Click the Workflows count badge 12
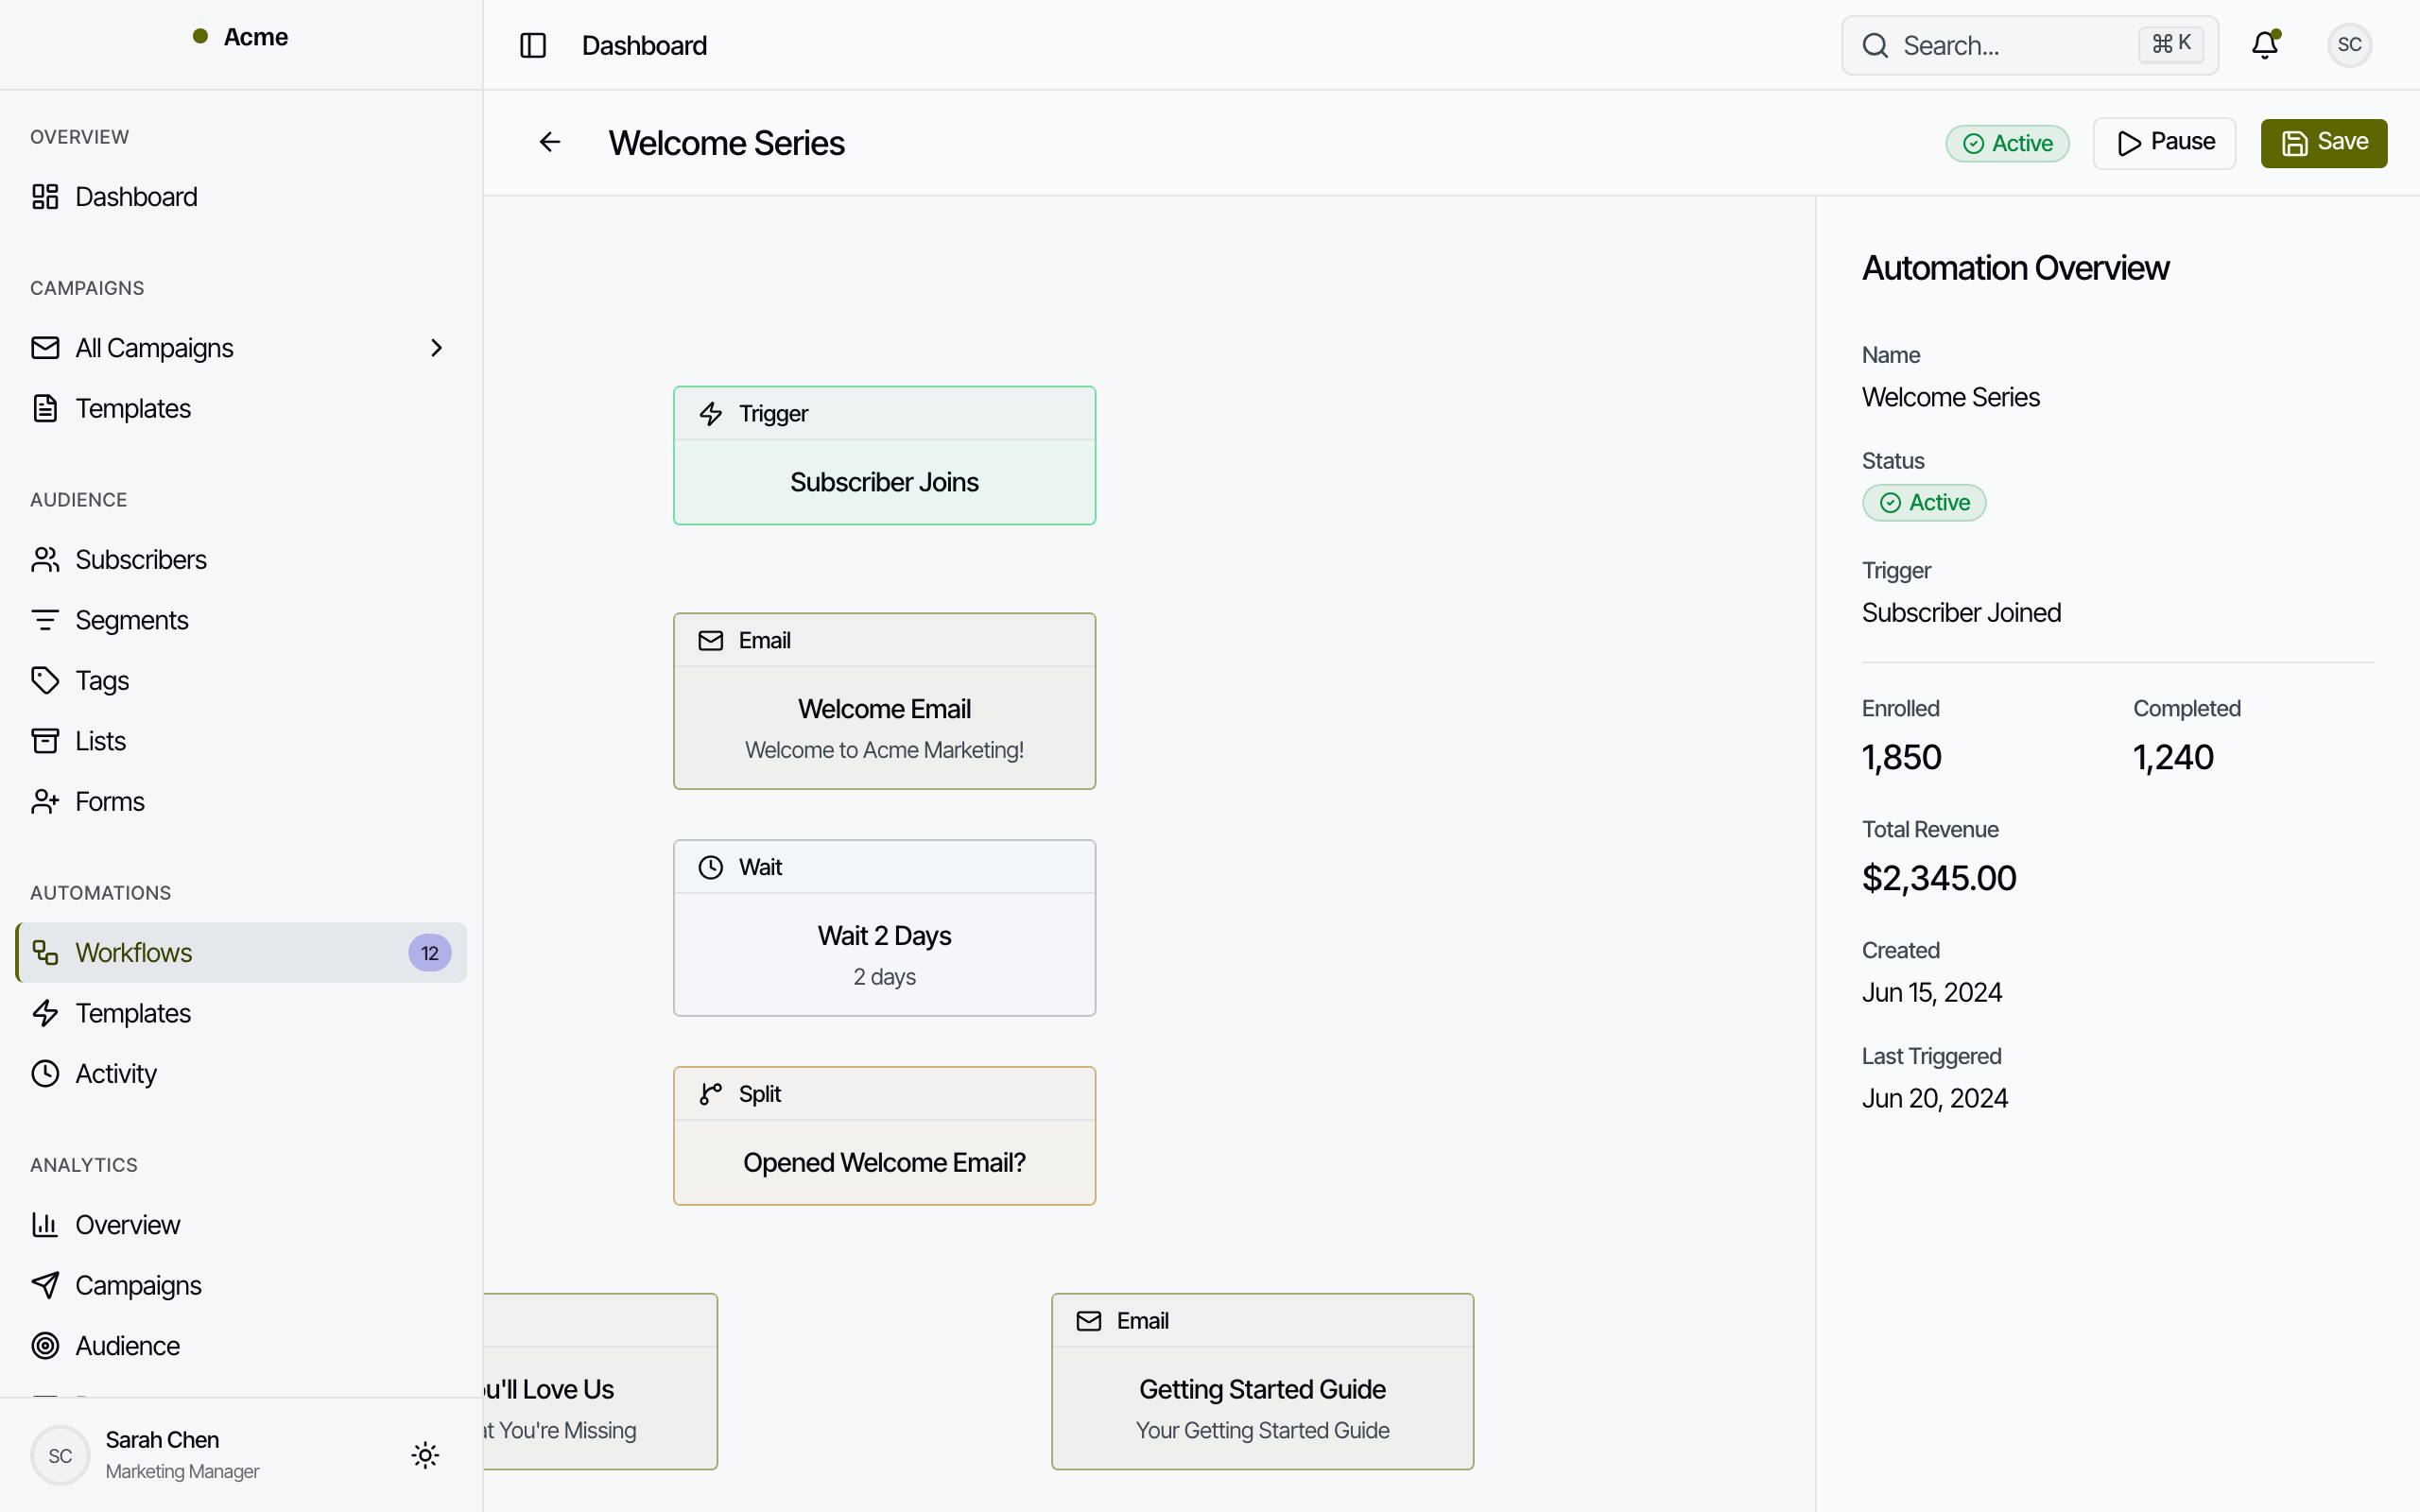Image resolution: width=2420 pixels, height=1512 pixels. coord(429,952)
